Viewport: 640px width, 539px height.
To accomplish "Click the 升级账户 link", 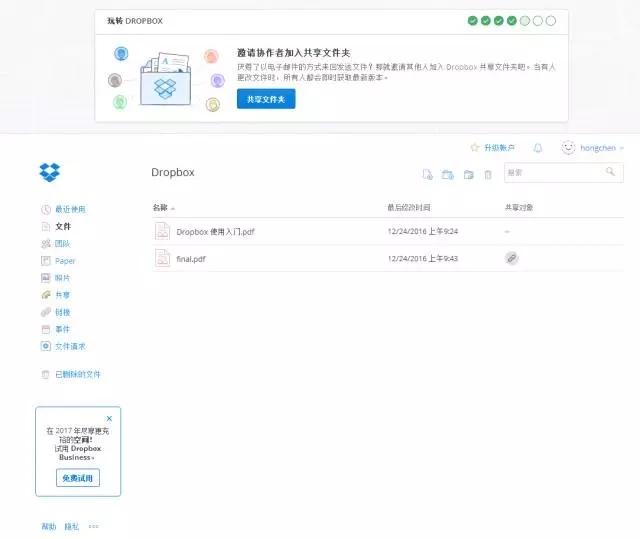I will (499, 148).
